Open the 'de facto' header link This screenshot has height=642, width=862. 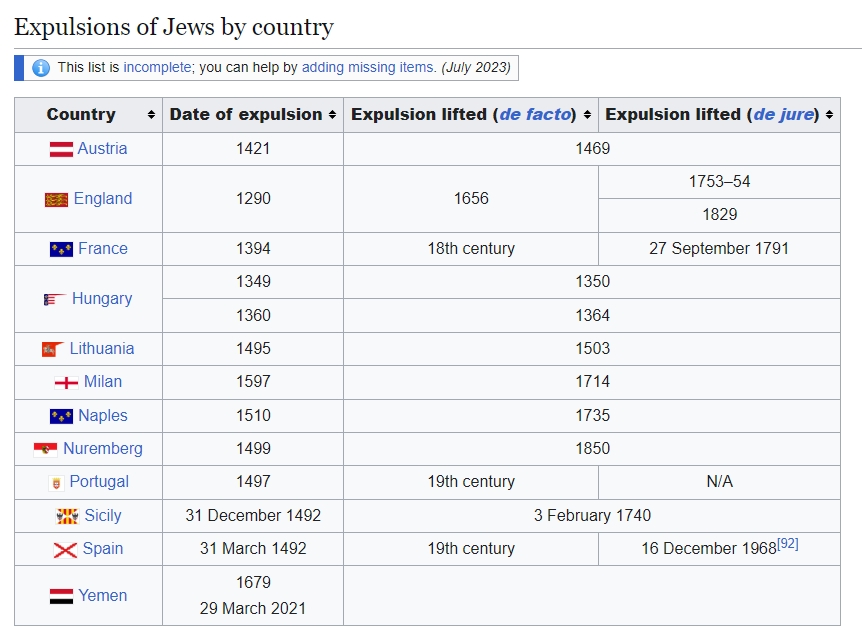coord(535,114)
